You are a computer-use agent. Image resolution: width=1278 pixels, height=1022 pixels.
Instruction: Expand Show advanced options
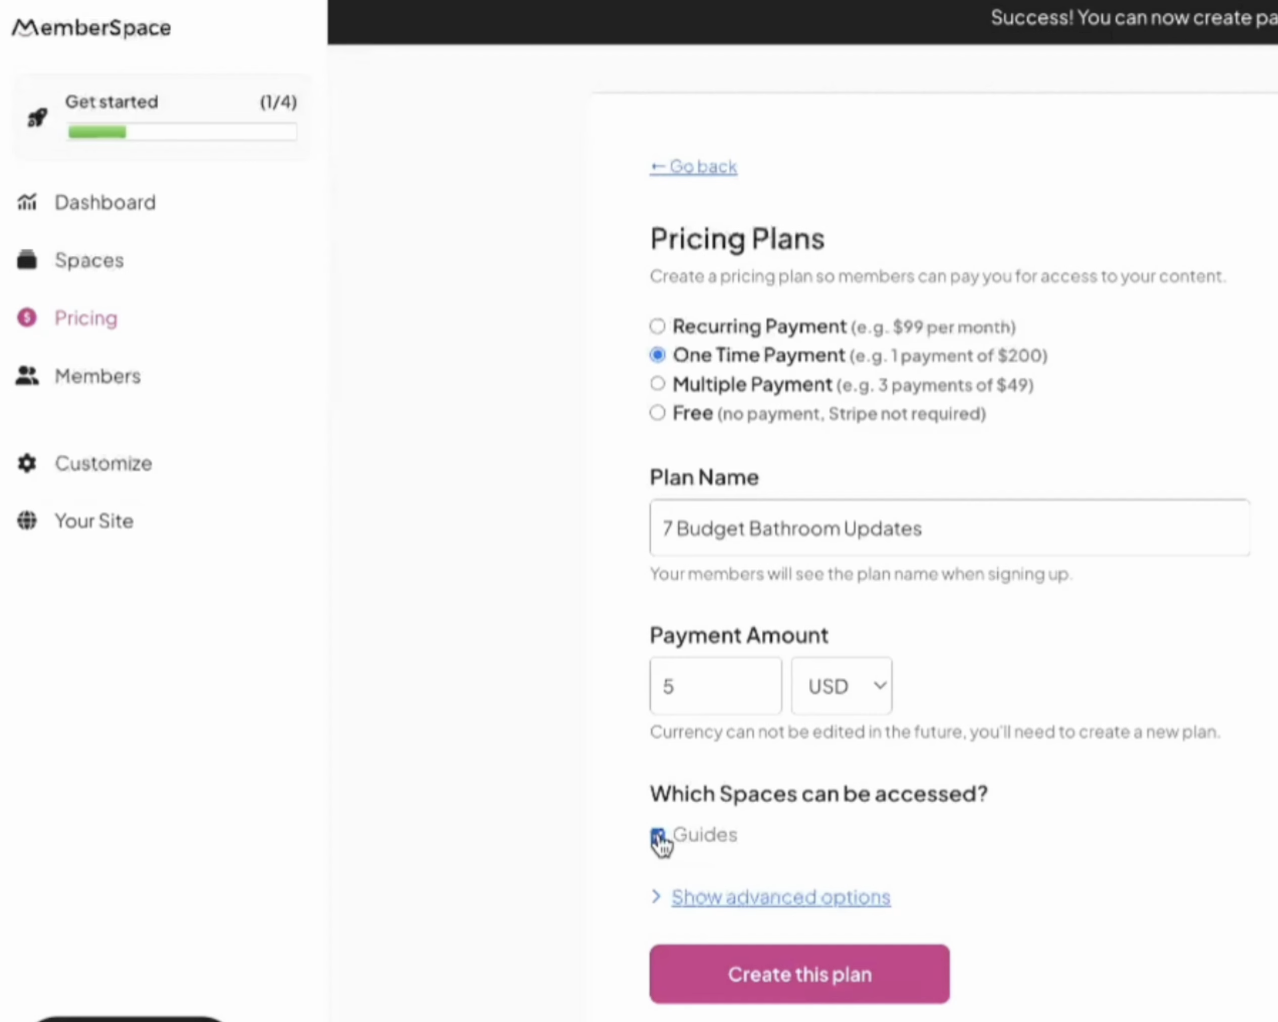(780, 897)
